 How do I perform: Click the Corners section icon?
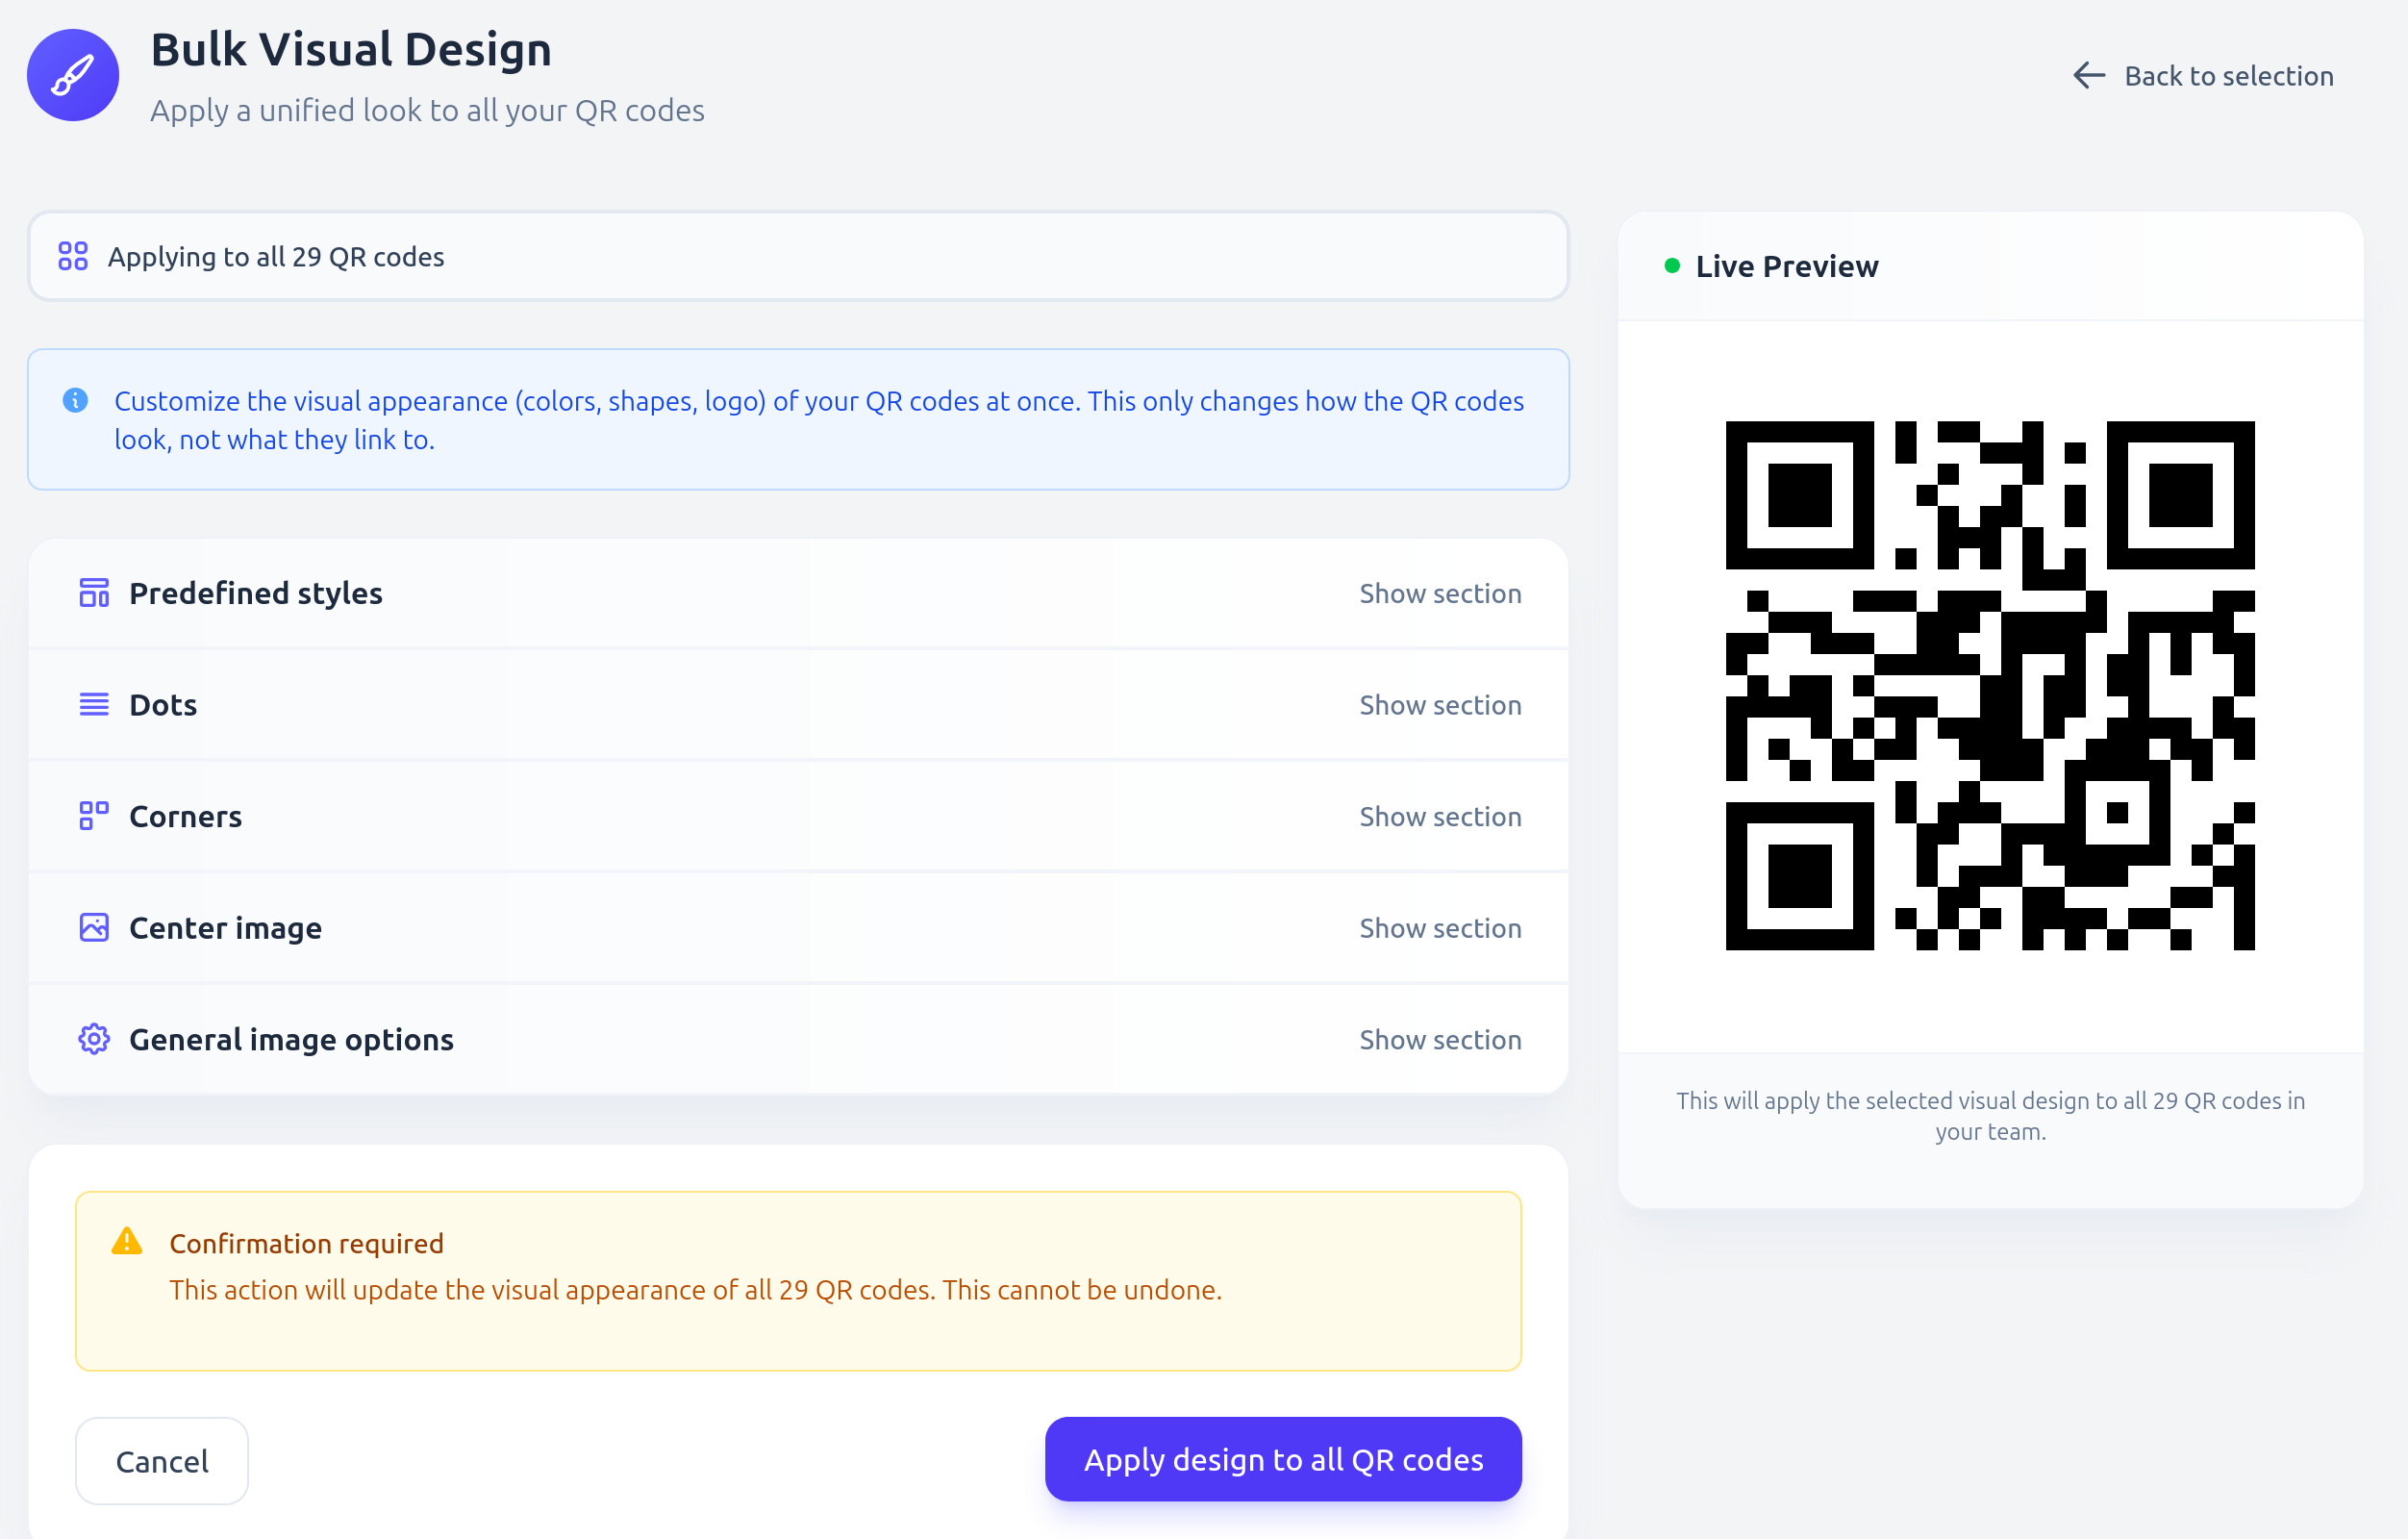point(93,815)
